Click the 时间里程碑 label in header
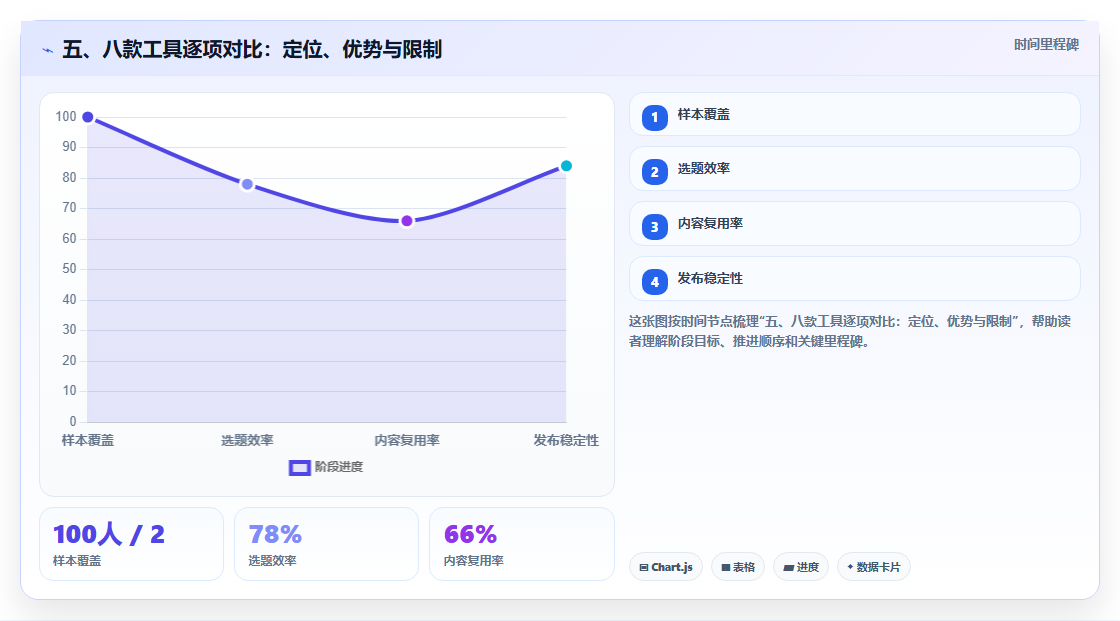This screenshot has width=1120, height=621. 1046,44
